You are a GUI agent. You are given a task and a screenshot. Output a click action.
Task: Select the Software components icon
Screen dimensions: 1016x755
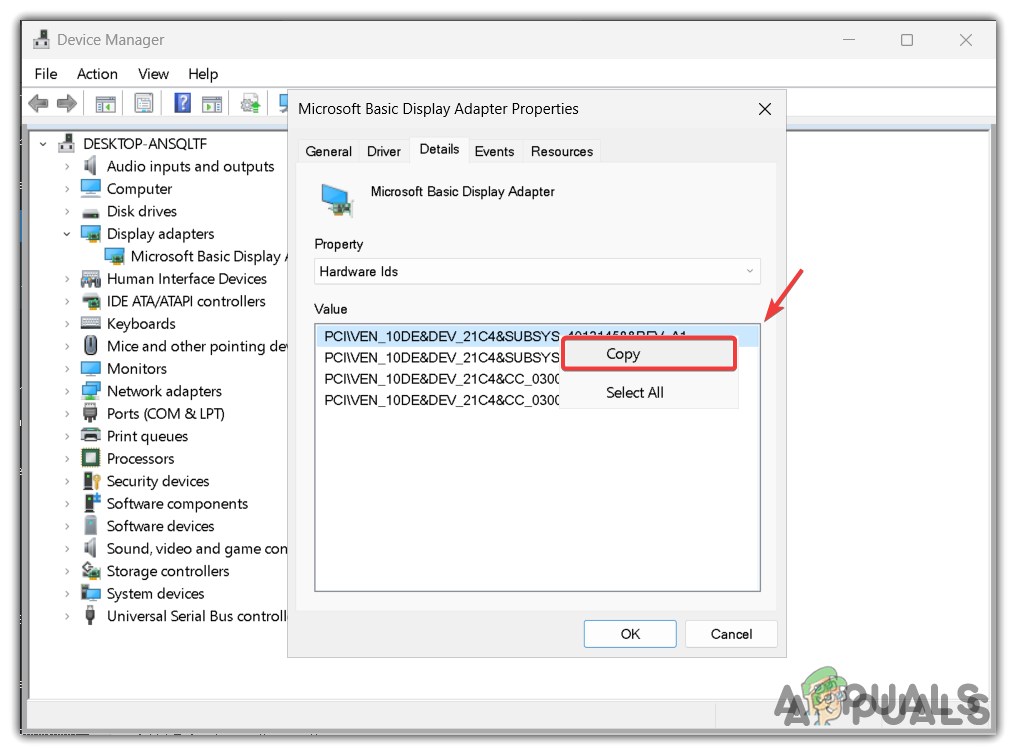pyautogui.click(x=92, y=503)
